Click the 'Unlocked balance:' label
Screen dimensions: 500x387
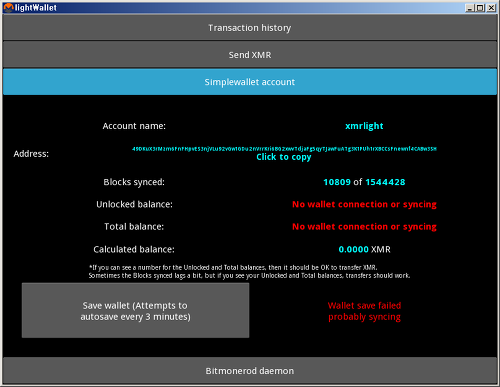click(134, 204)
